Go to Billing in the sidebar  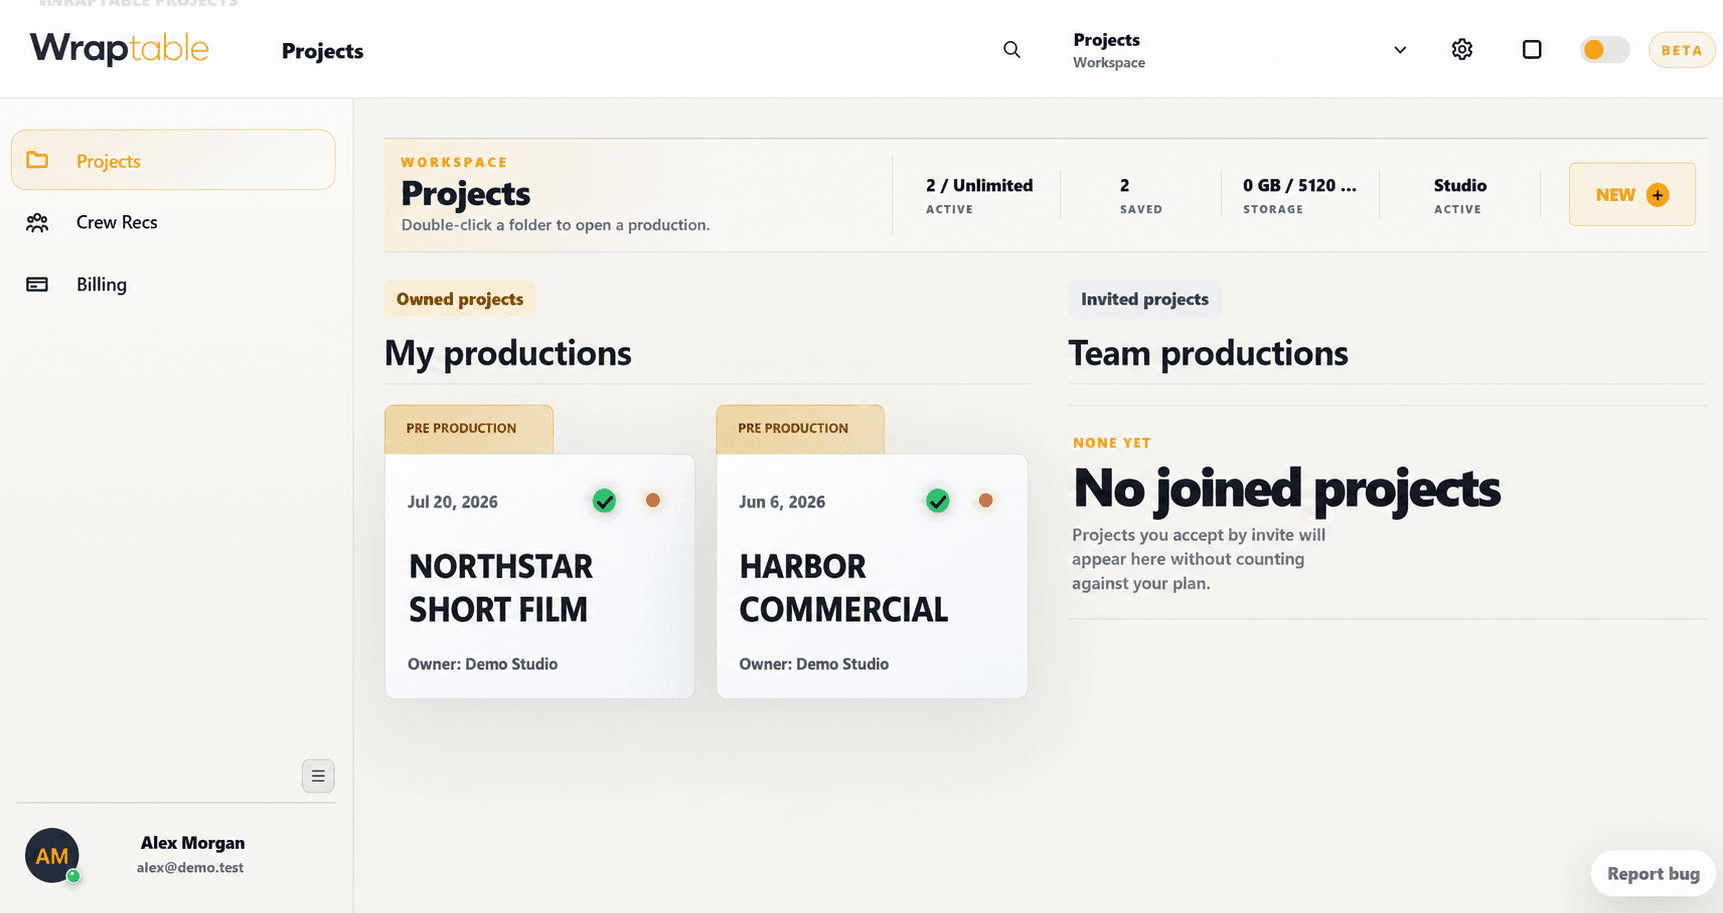(173, 284)
